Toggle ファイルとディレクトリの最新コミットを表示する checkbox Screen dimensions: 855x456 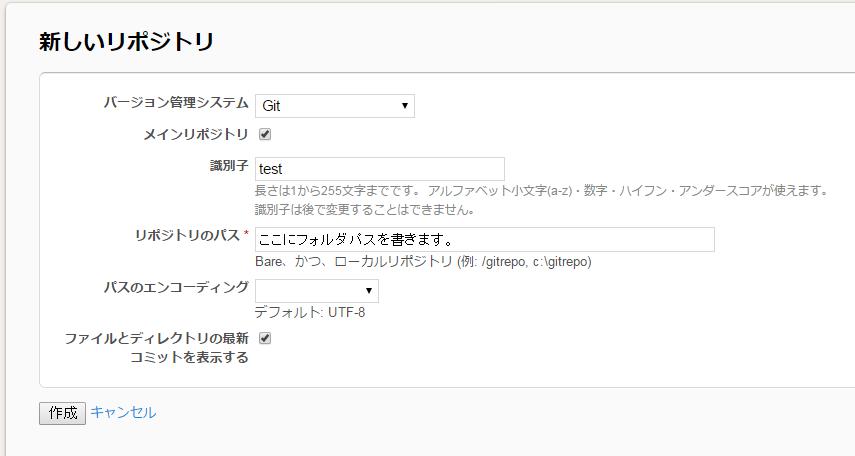(265, 338)
